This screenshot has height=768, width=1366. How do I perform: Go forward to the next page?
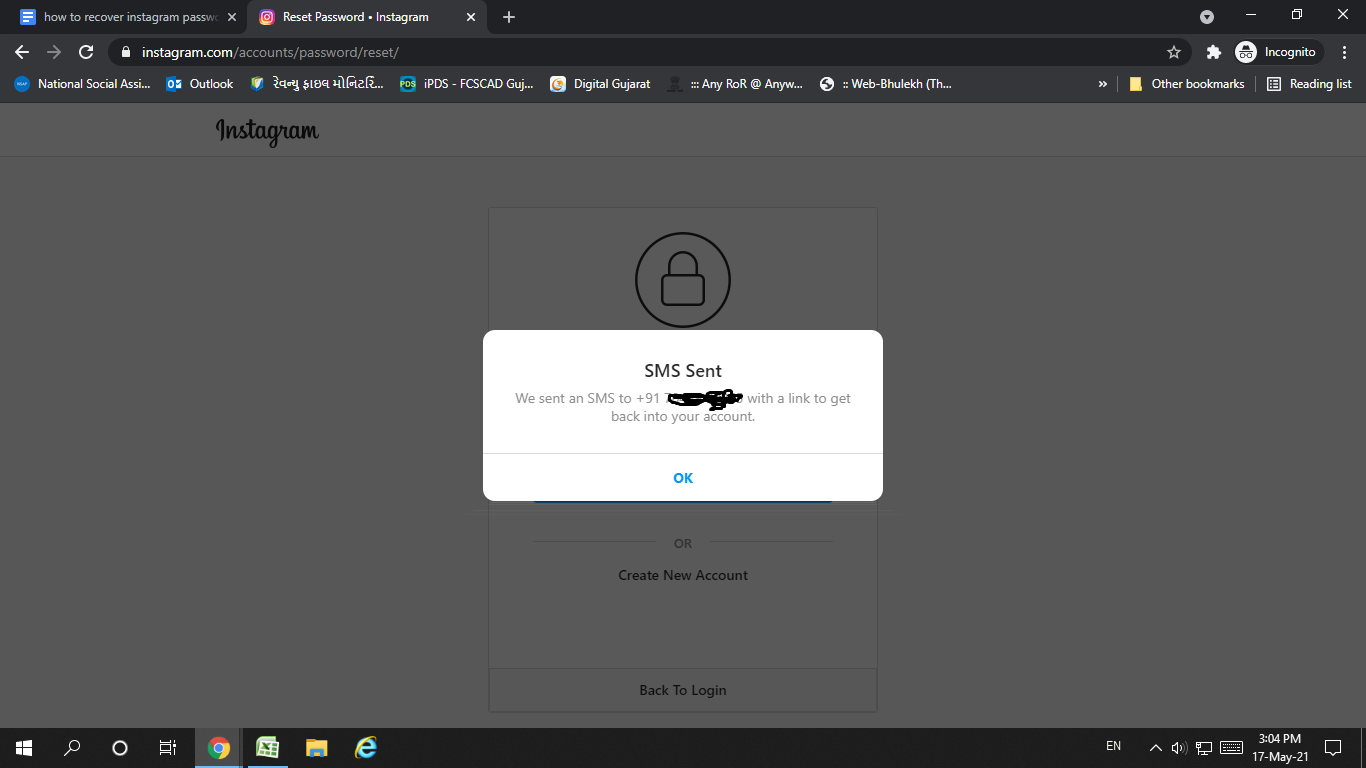pyautogui.click(x=54, y=52)
